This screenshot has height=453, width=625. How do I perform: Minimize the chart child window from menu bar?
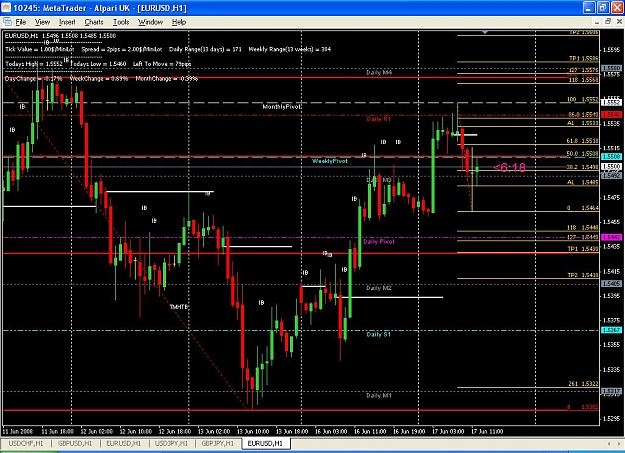coord(597,22)
